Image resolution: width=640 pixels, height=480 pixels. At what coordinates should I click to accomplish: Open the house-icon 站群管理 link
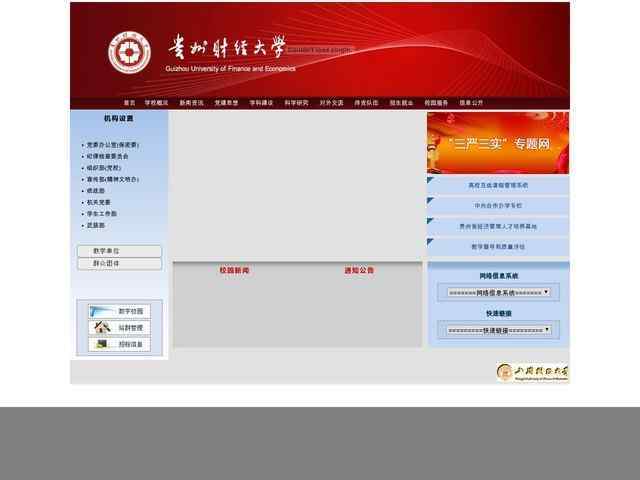pyautogui.click(x=119, y=328)
